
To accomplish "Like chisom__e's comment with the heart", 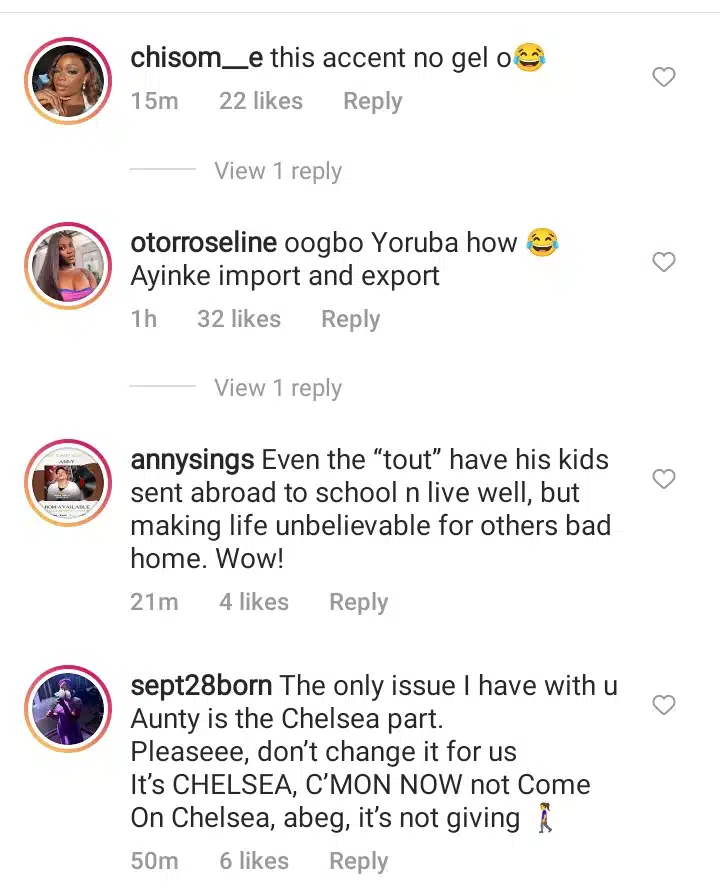I will tap(664, 77).
